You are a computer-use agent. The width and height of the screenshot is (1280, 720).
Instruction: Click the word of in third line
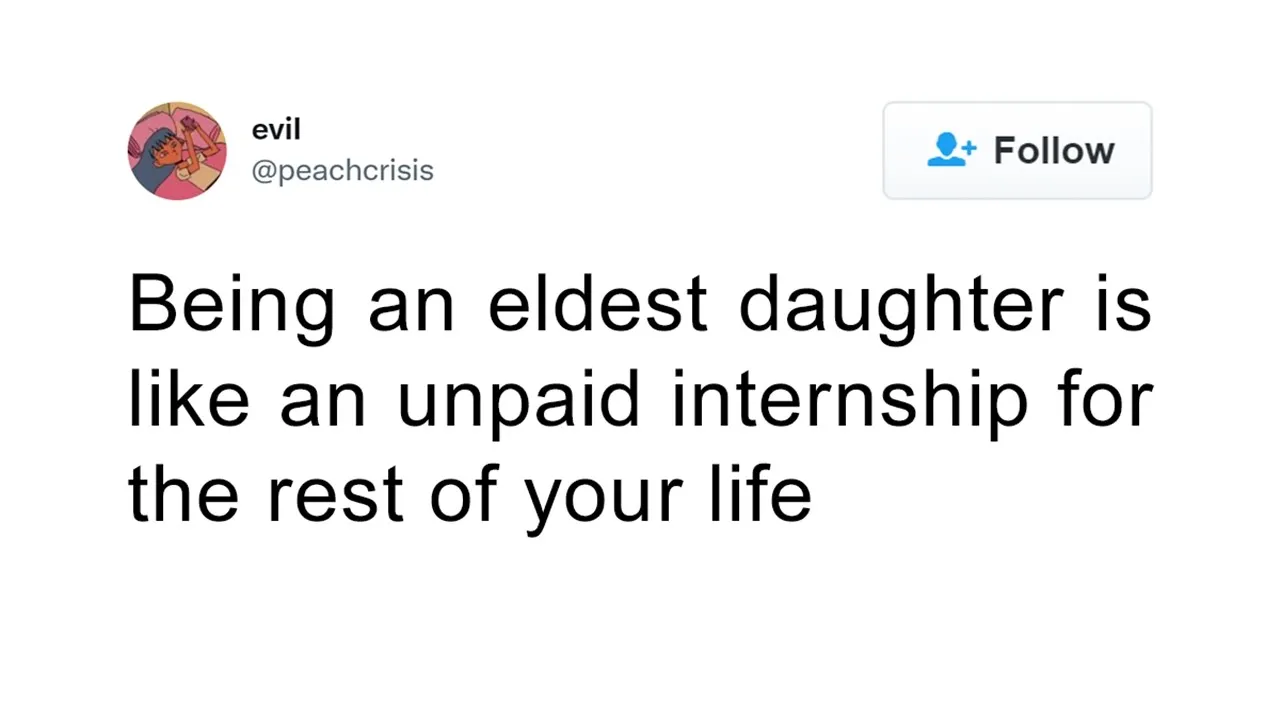click(x=464, y=492)
